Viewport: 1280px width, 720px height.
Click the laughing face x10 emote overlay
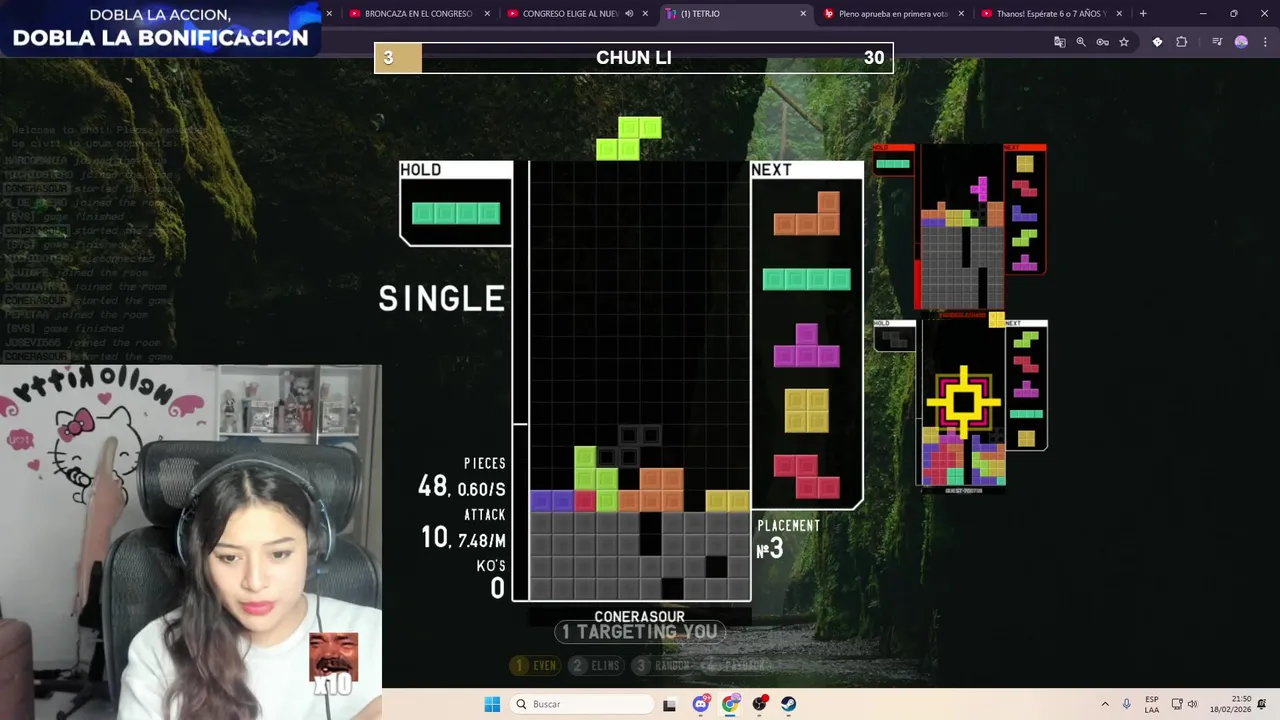(x=333, y=663)
